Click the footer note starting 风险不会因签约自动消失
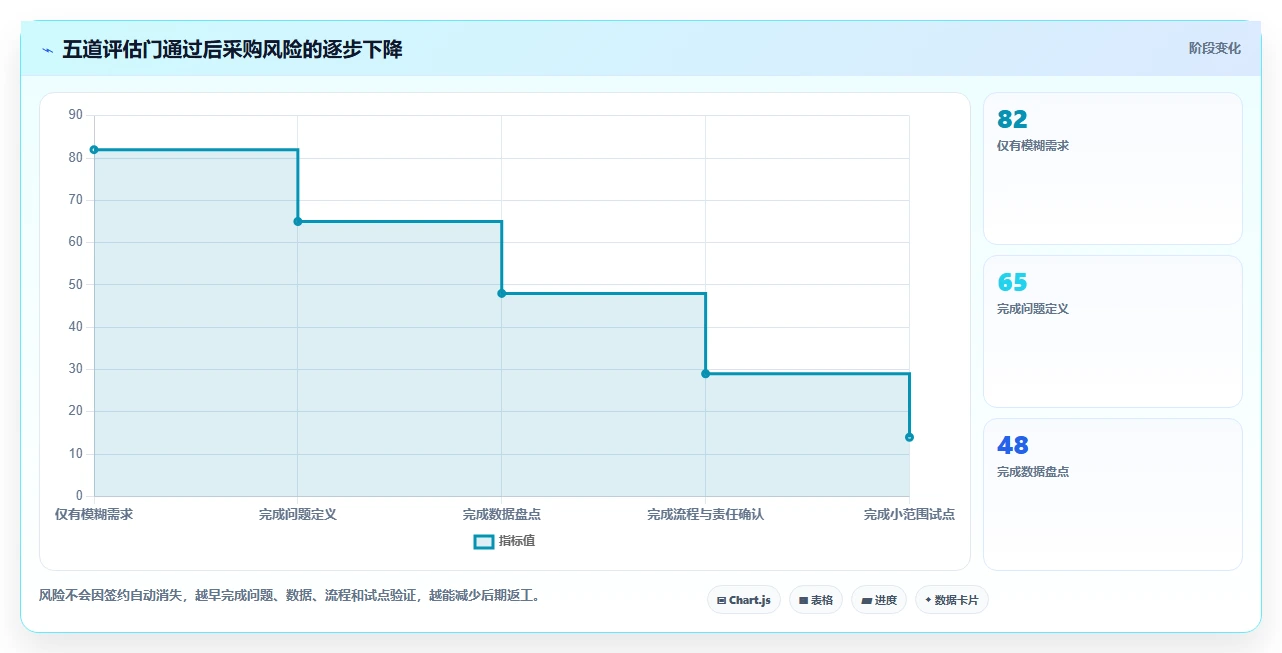The height and width of the screenshot is (653, 1282). (x=291, y=595)
